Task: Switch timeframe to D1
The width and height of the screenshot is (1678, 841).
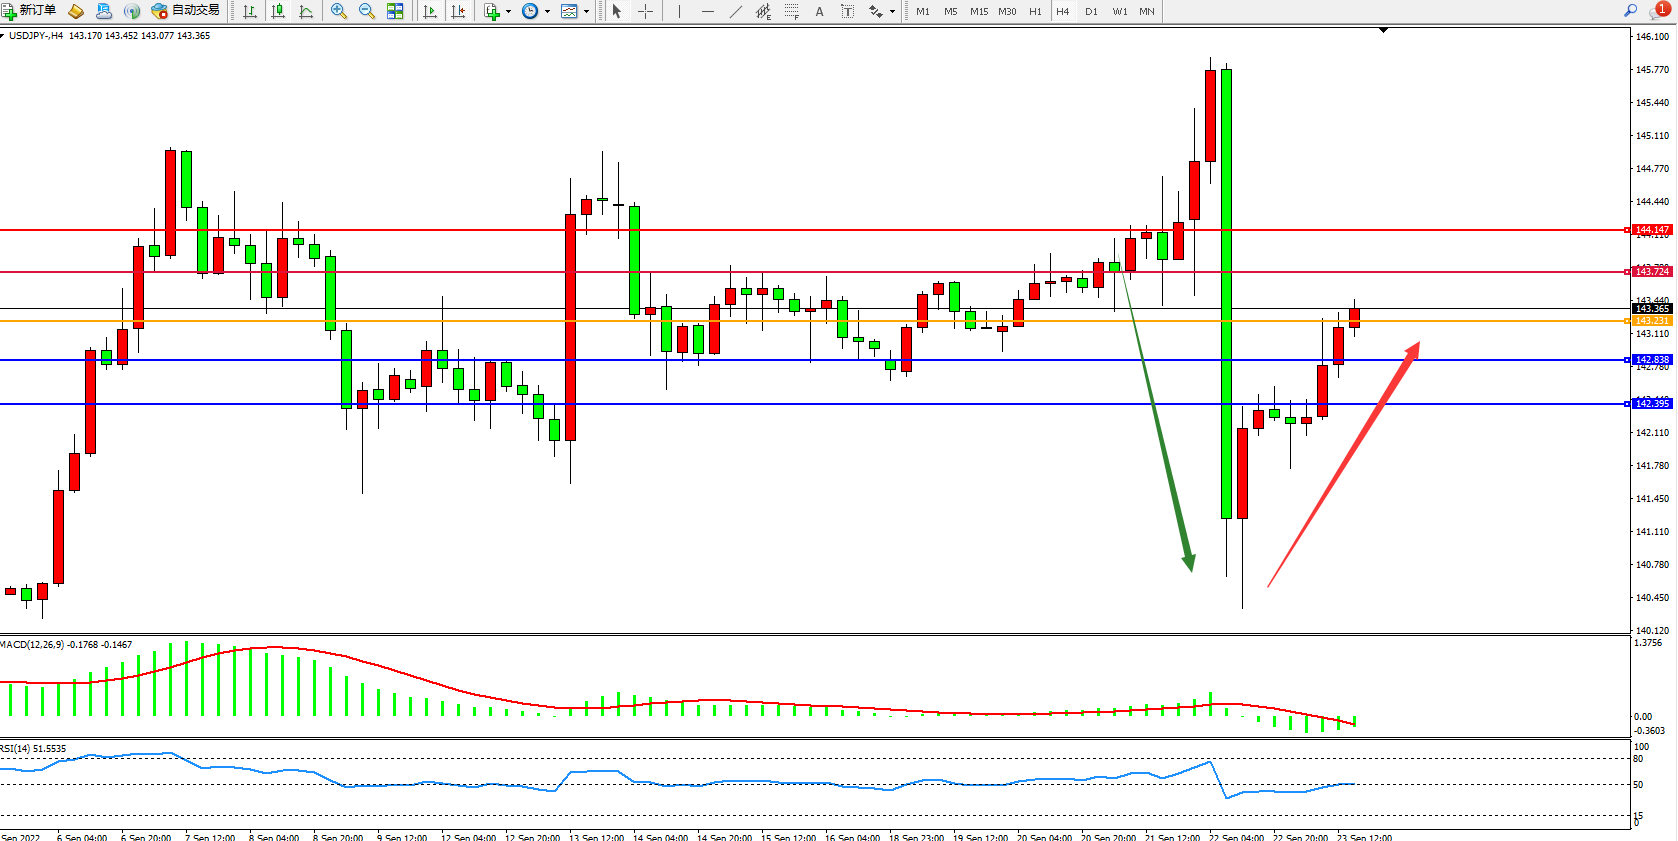Action: click(1091, 11)
